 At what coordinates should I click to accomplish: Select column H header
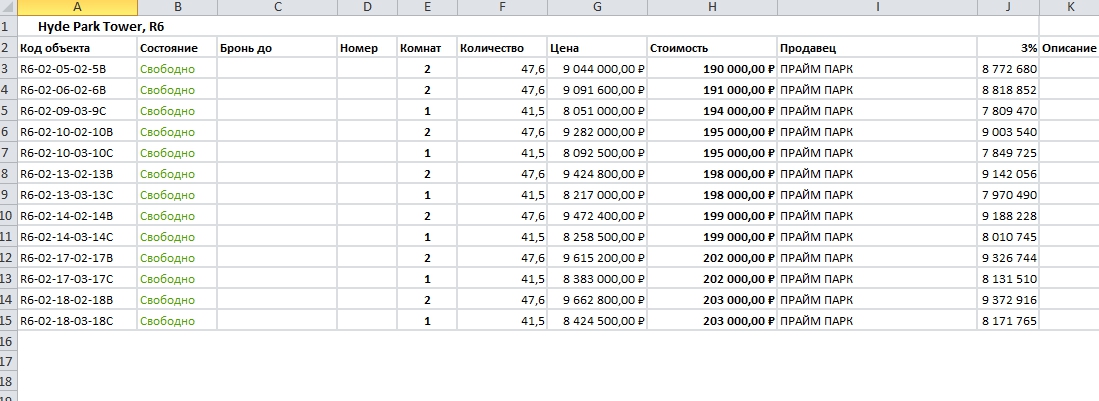click(712, 7)
